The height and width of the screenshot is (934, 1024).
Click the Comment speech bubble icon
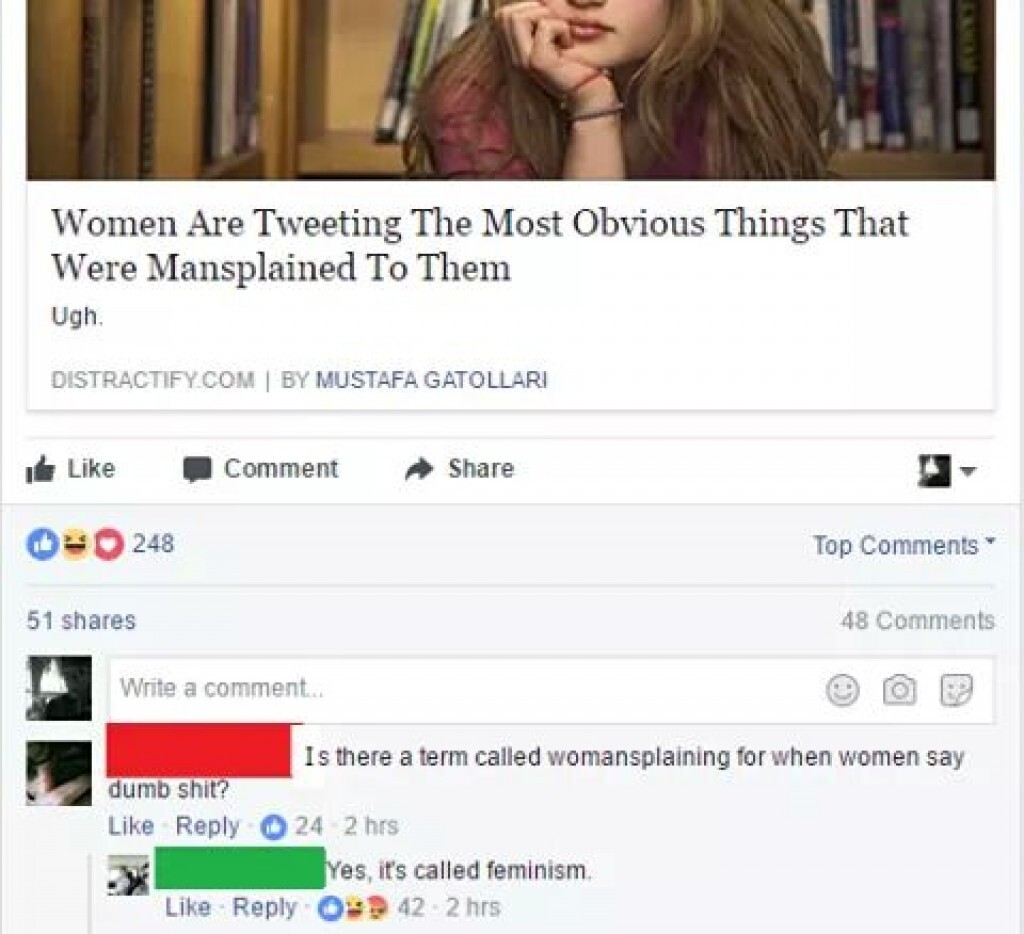197,469
